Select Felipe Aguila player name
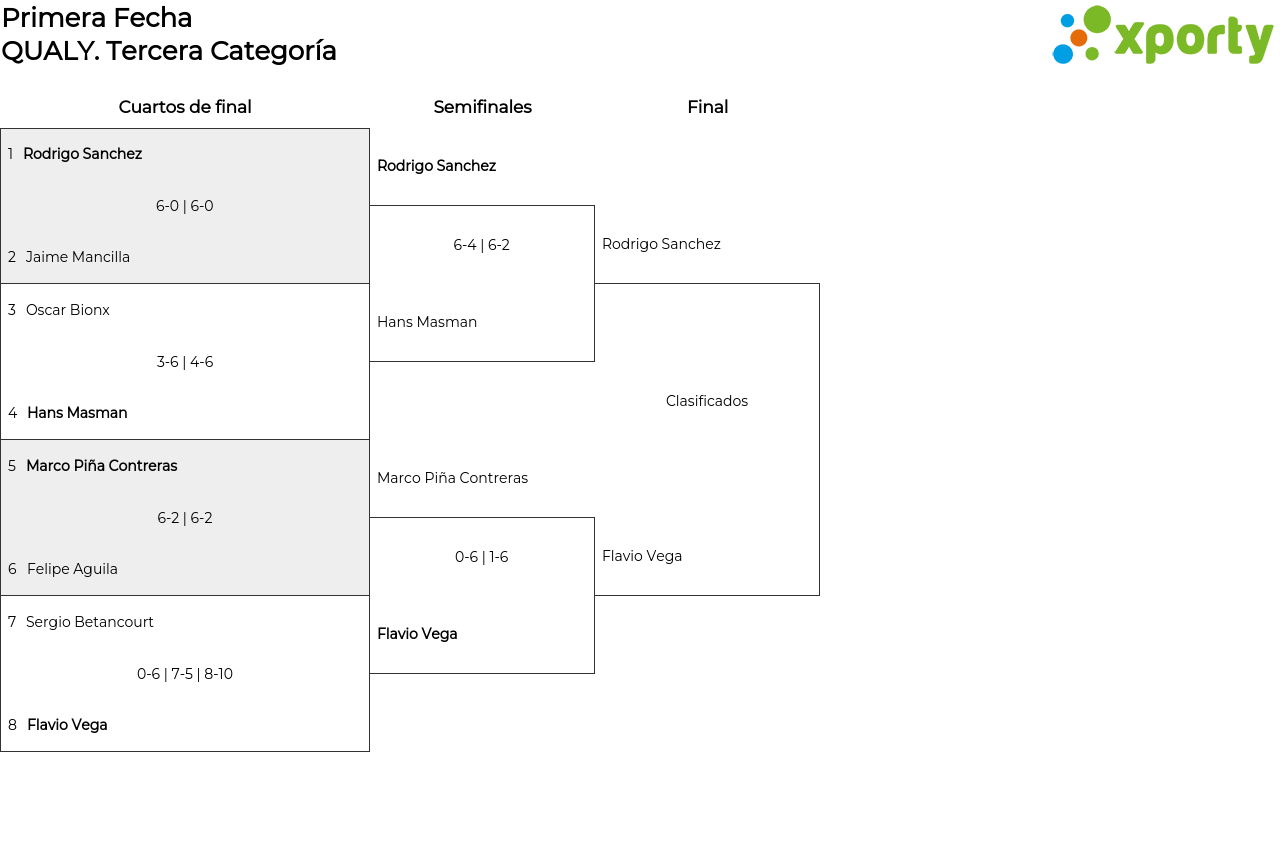 pyautogui.click(x=72, y=569)
